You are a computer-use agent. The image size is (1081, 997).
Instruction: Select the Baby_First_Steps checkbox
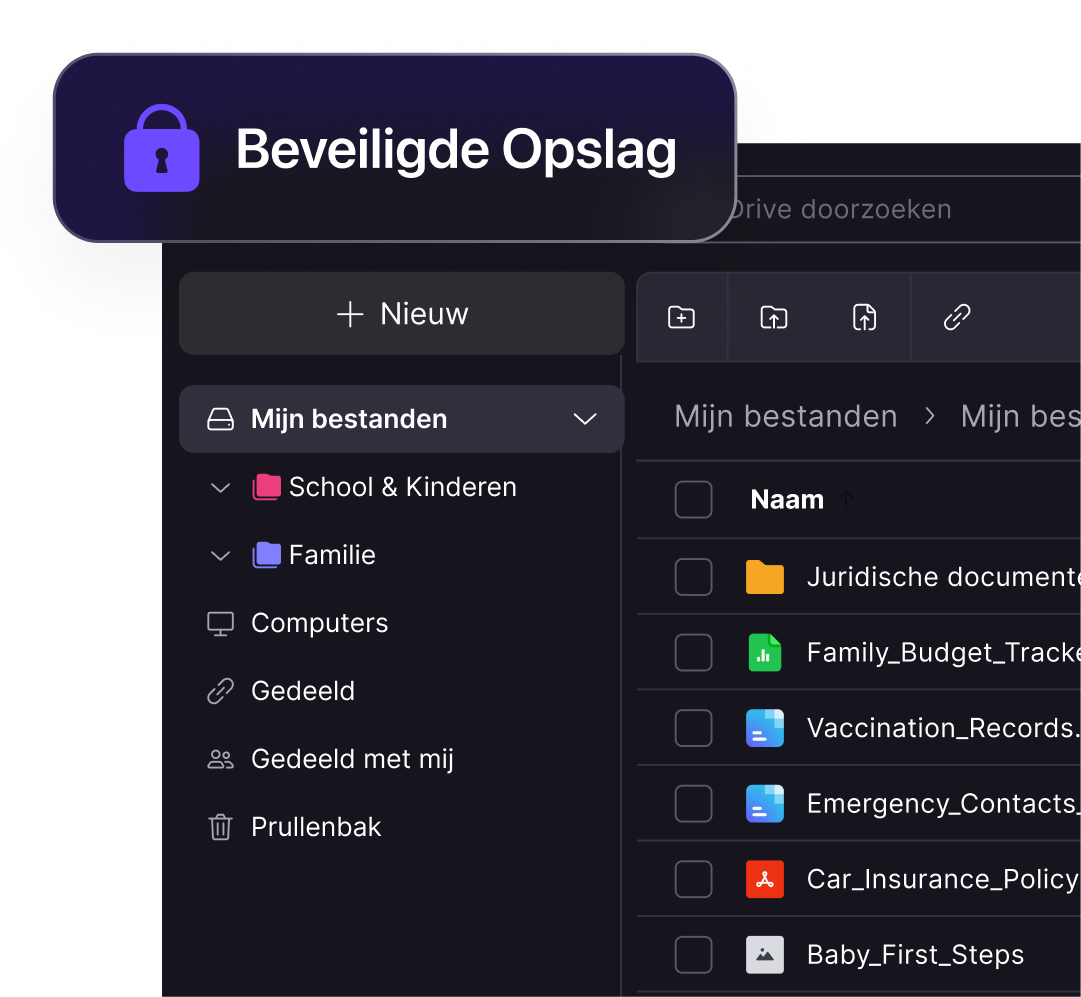[693, 955]
